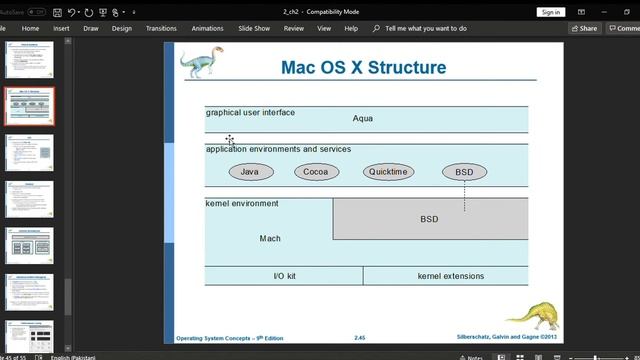Click the zoom slider handle

[595, 358]
